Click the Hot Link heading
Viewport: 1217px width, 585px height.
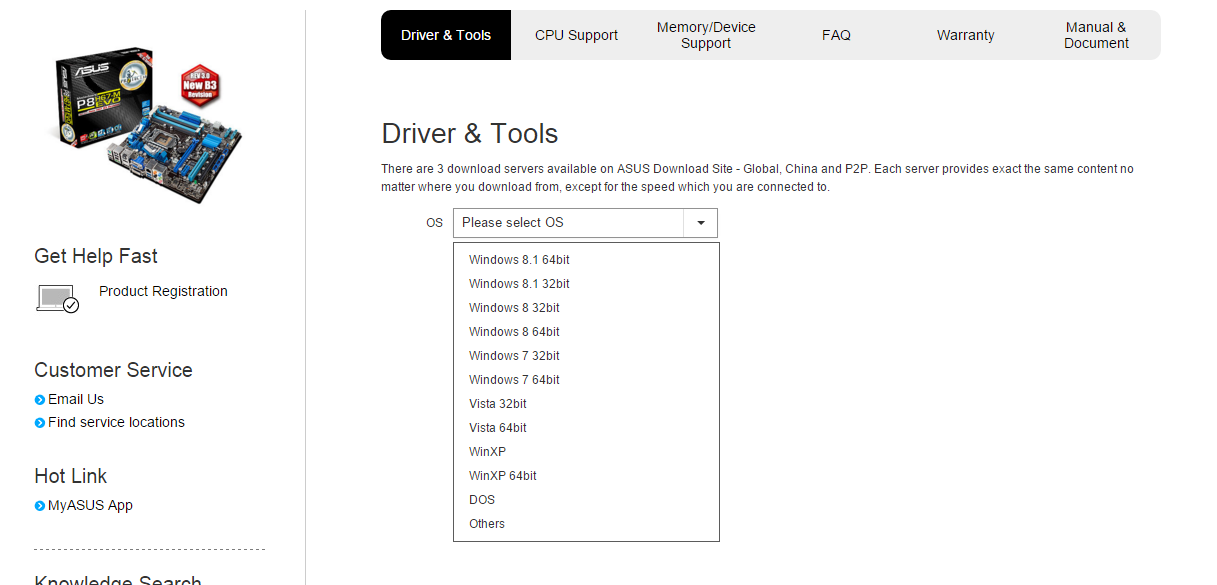click(x=70, y=476)
